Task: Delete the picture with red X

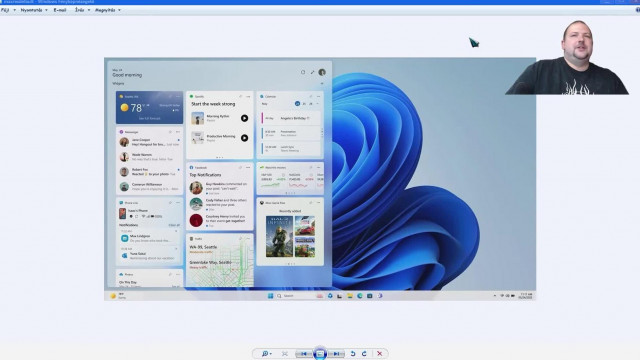Action: pos(380,353)
